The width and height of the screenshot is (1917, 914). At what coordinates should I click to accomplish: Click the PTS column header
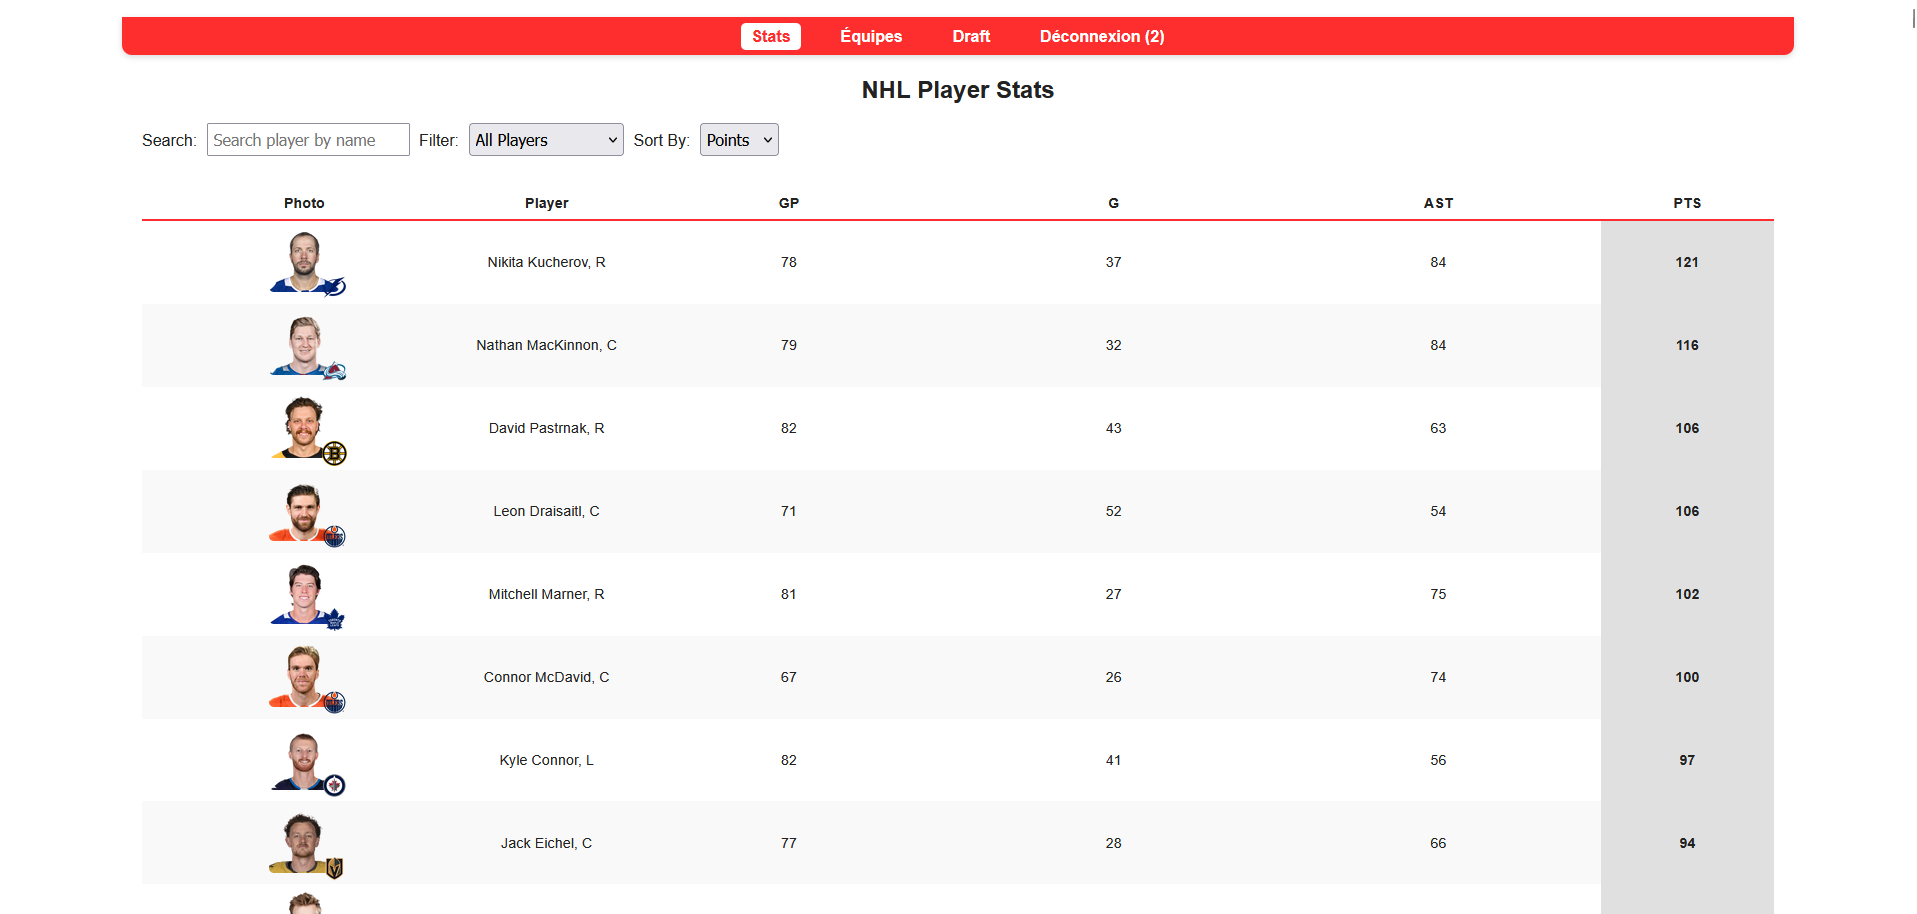(x=1686, y=203)
